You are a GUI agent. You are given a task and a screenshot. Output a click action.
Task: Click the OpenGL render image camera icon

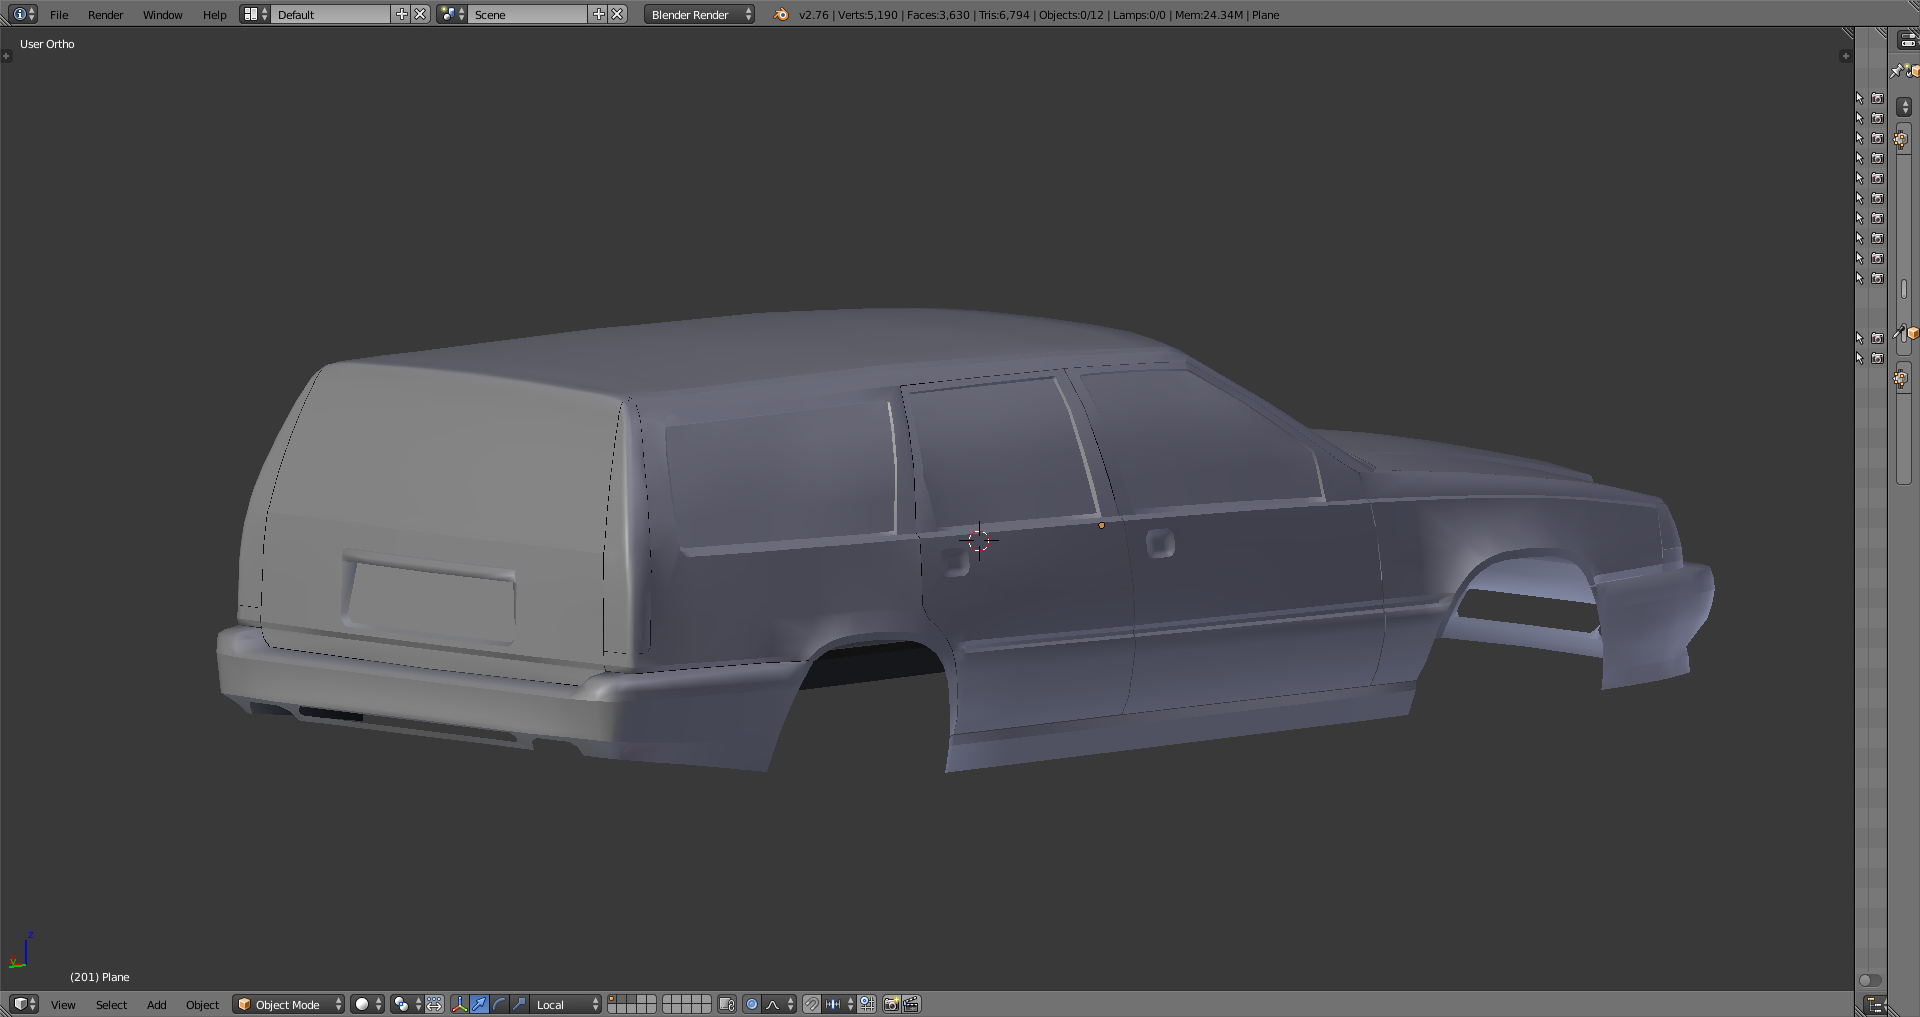pyautogui.click(x=891, y=1004)
